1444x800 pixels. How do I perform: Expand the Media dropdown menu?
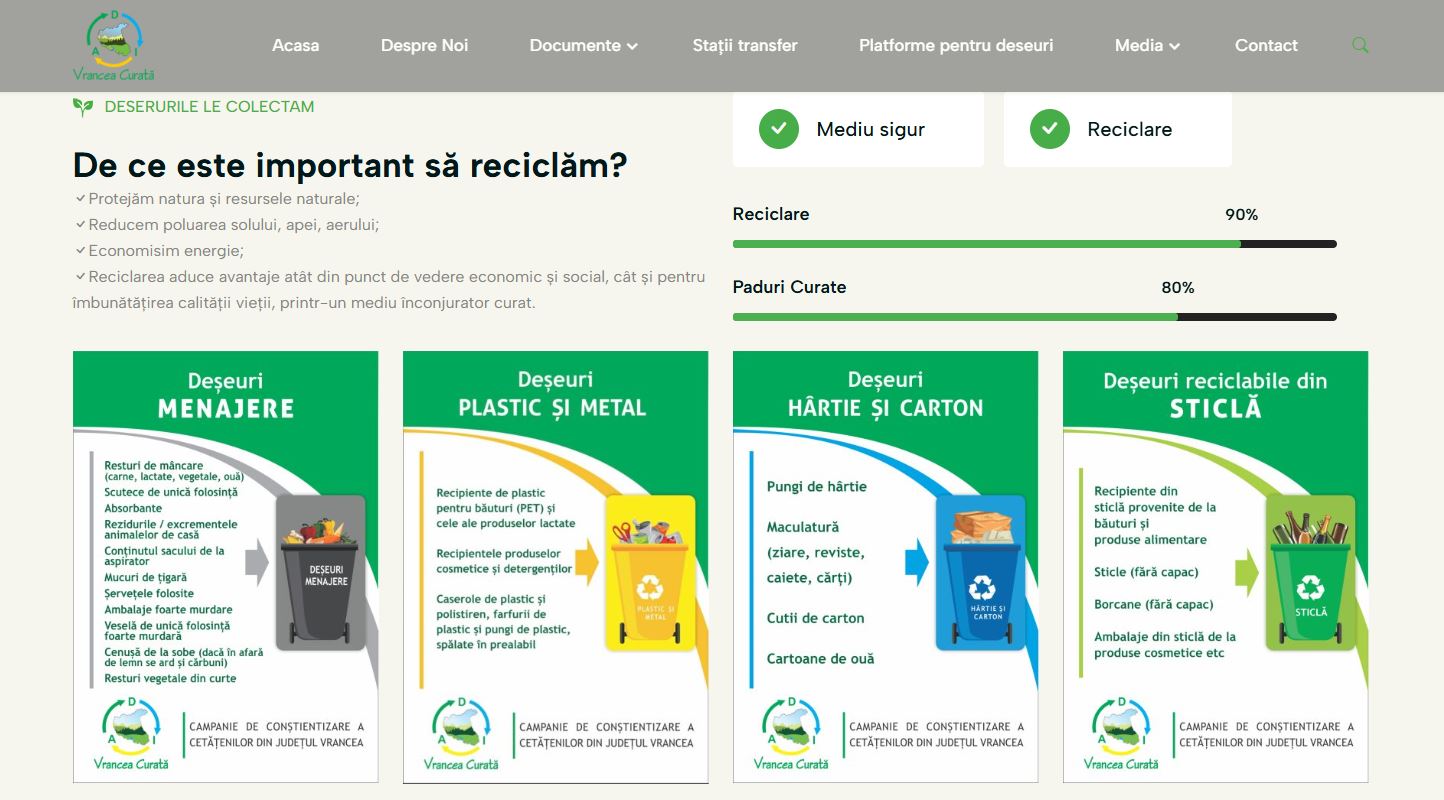coord(1147,46)
